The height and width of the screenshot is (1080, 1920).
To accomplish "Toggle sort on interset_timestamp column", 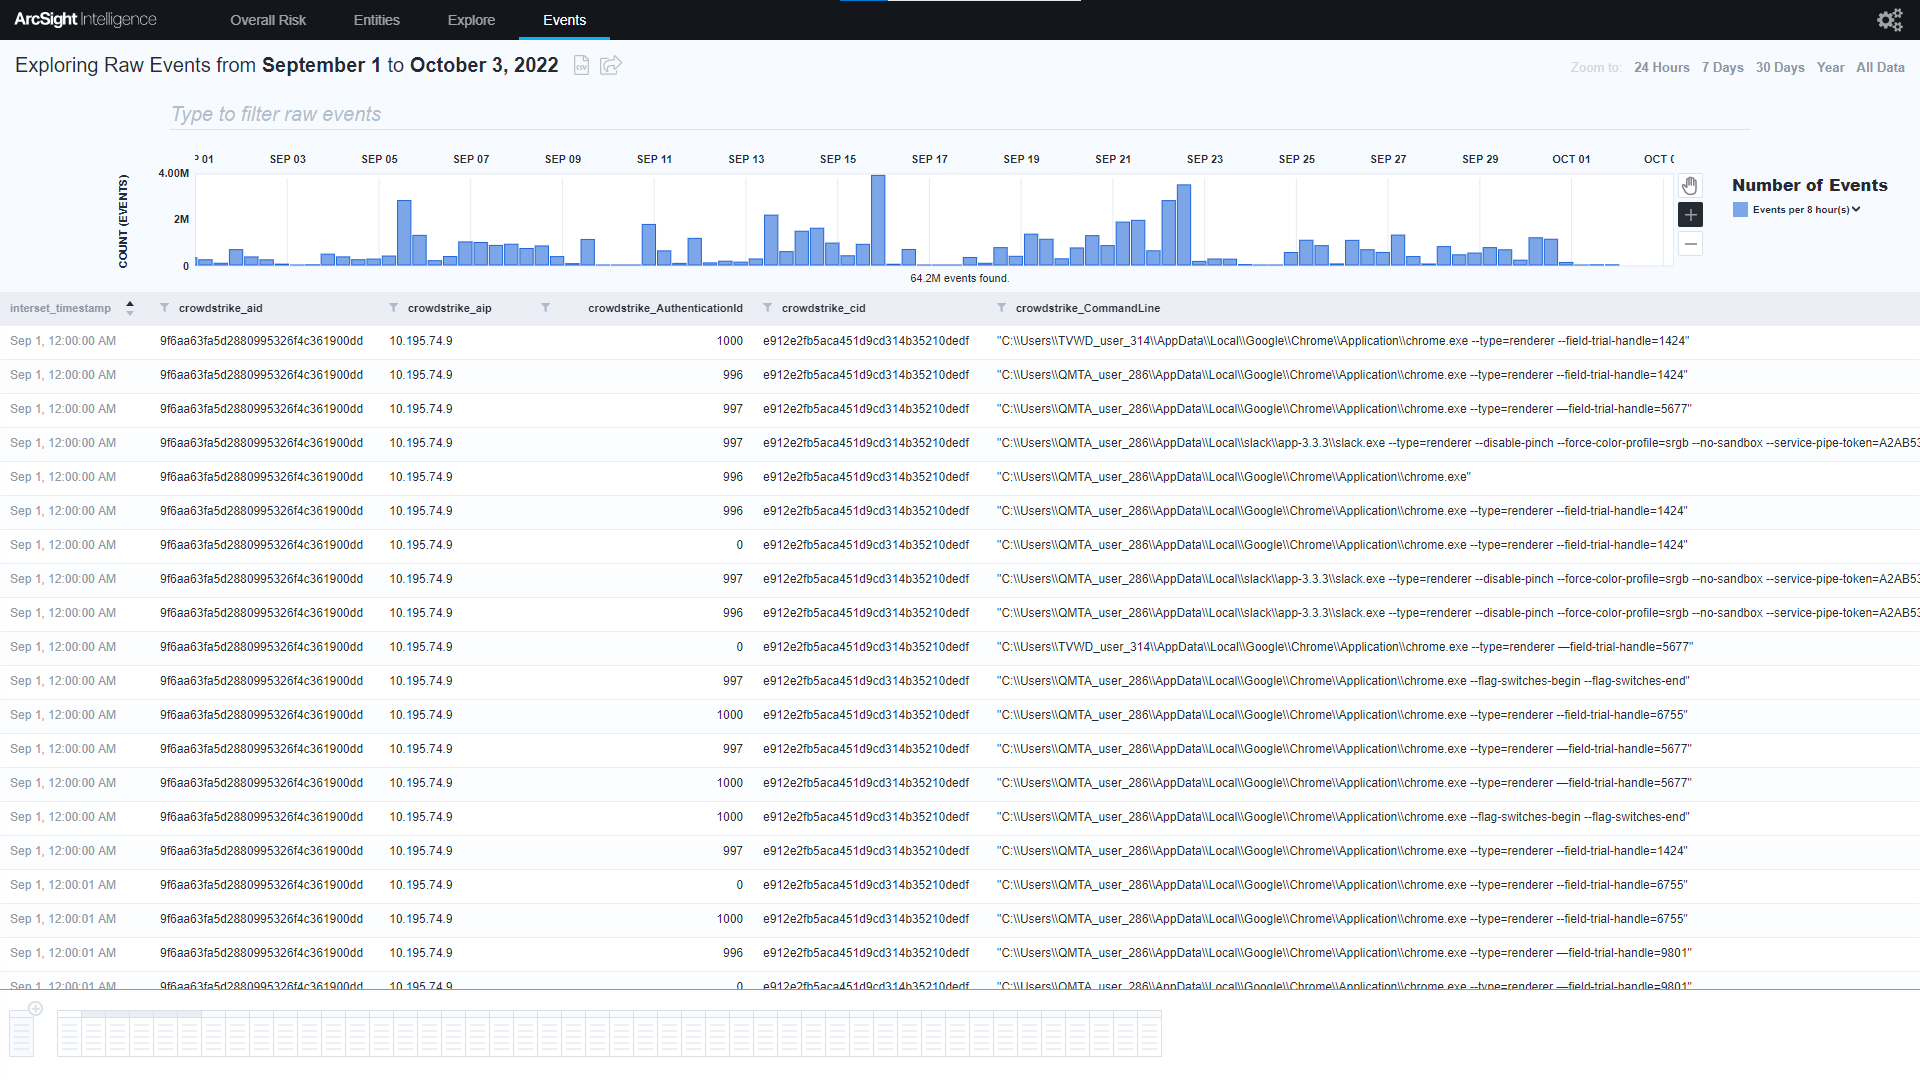I will 130,308.
